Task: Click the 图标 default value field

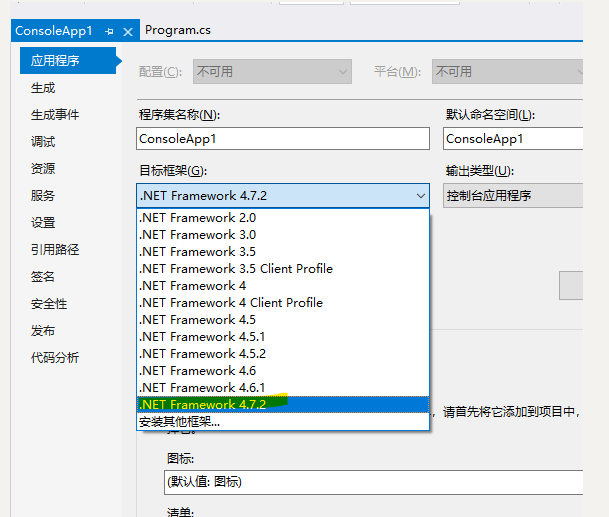Action: 373,482
